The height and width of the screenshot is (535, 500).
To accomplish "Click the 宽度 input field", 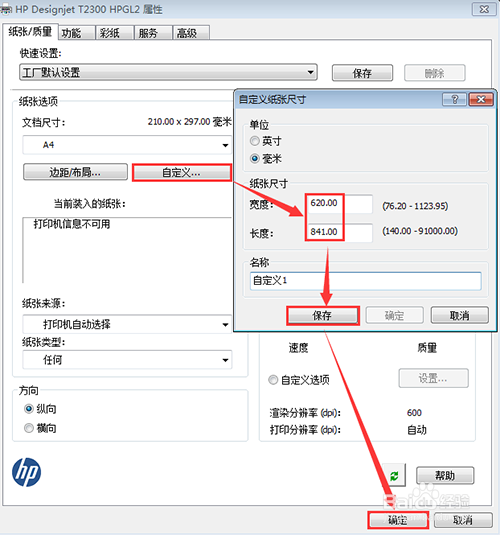I will 340,204.
